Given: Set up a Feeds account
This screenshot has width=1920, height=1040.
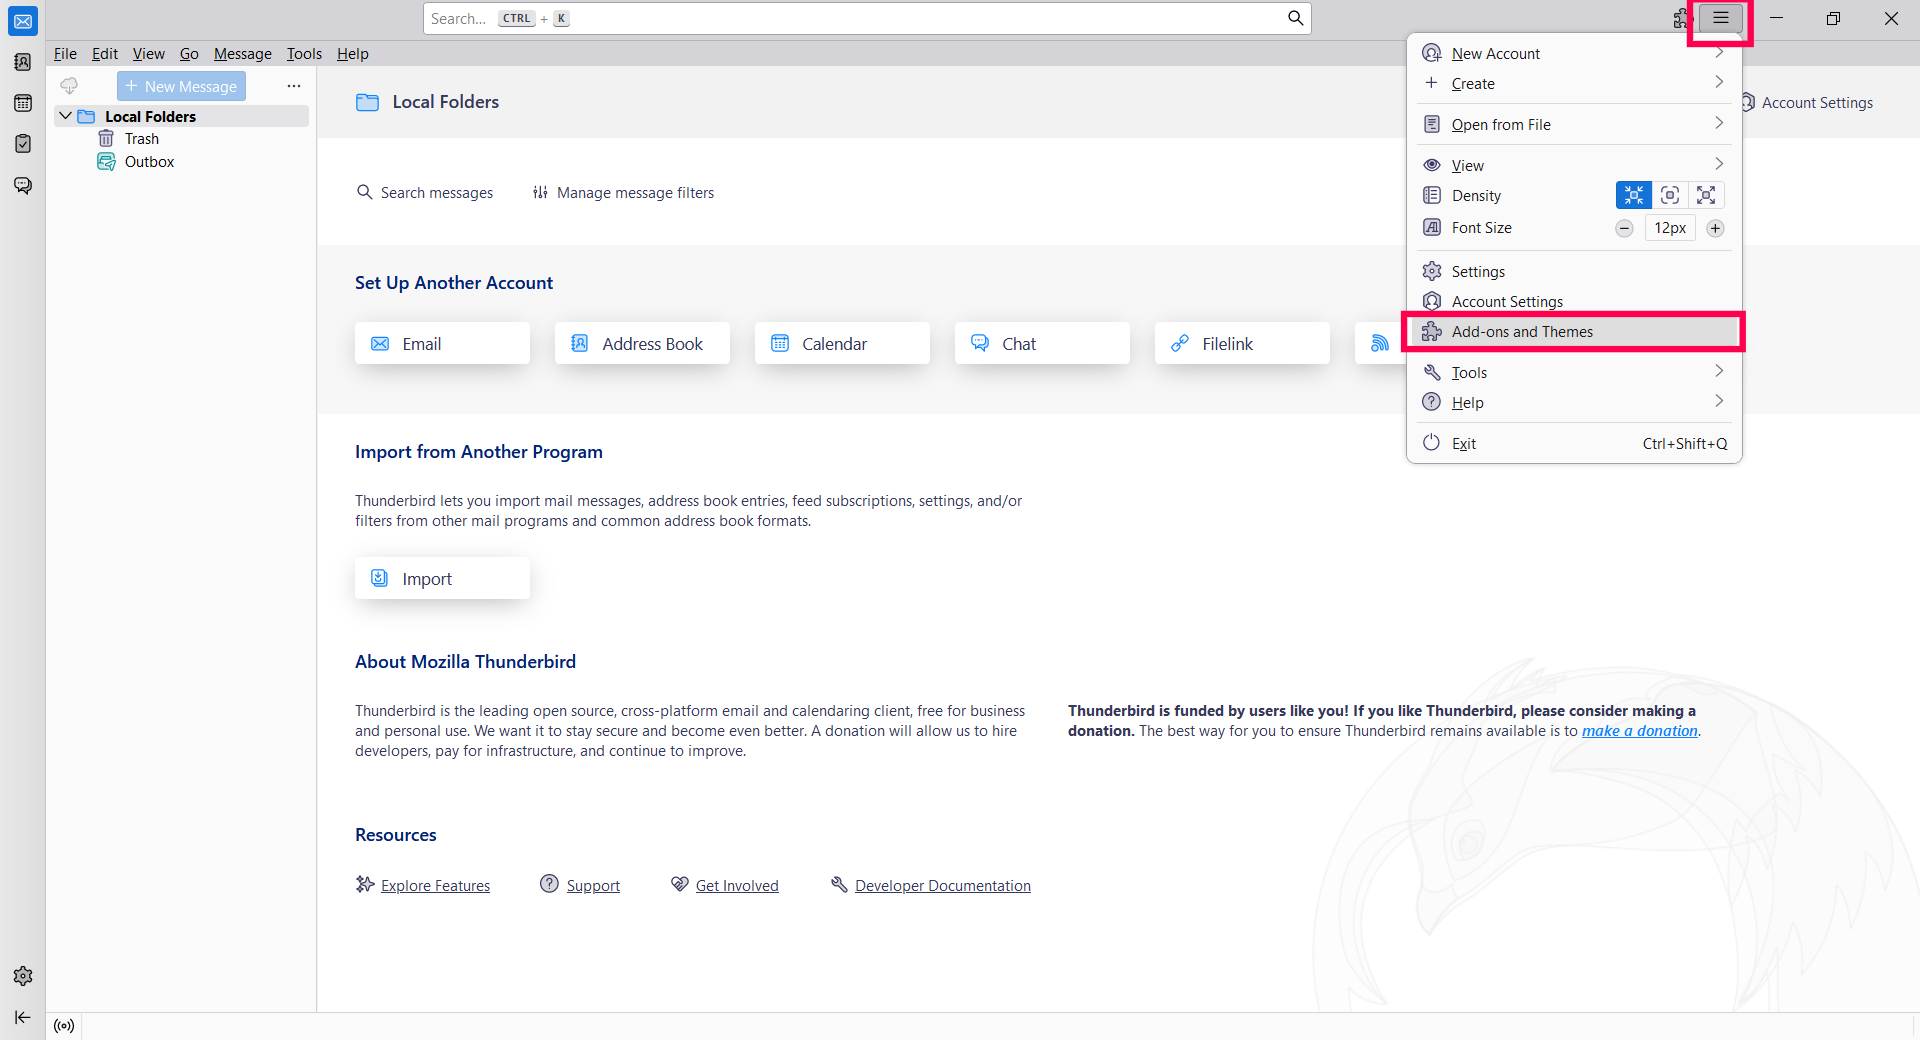Looking at the screenshot, I should point(1381,343).
